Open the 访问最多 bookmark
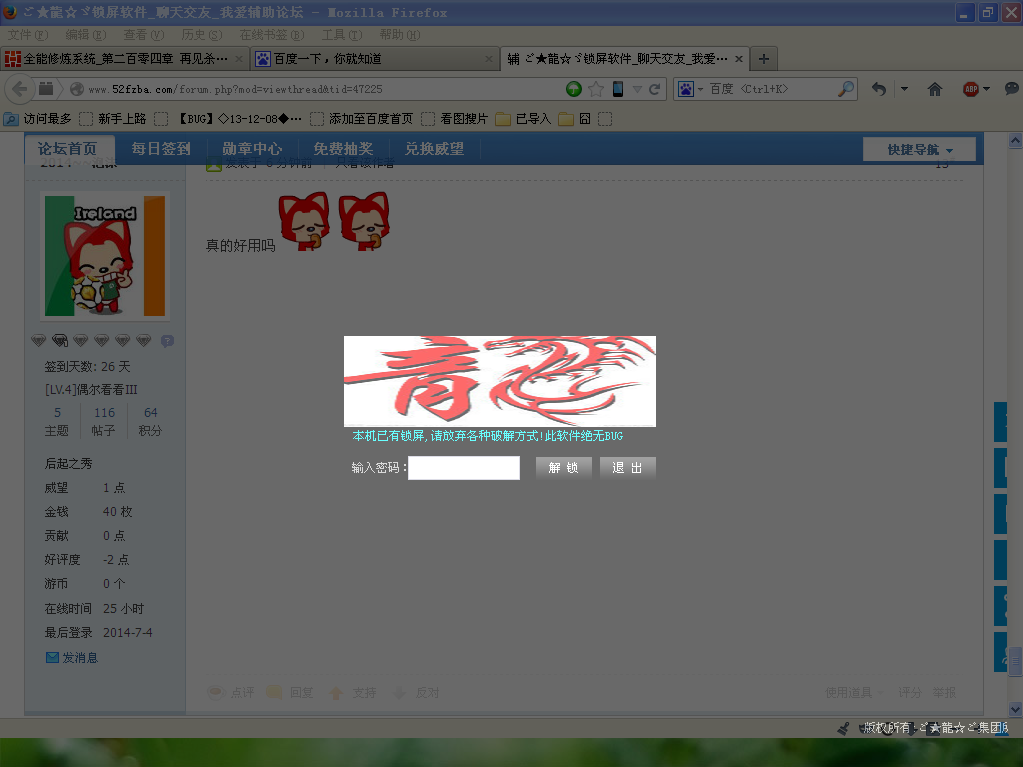The image size is (1023, 767). (x=38, y=119)
